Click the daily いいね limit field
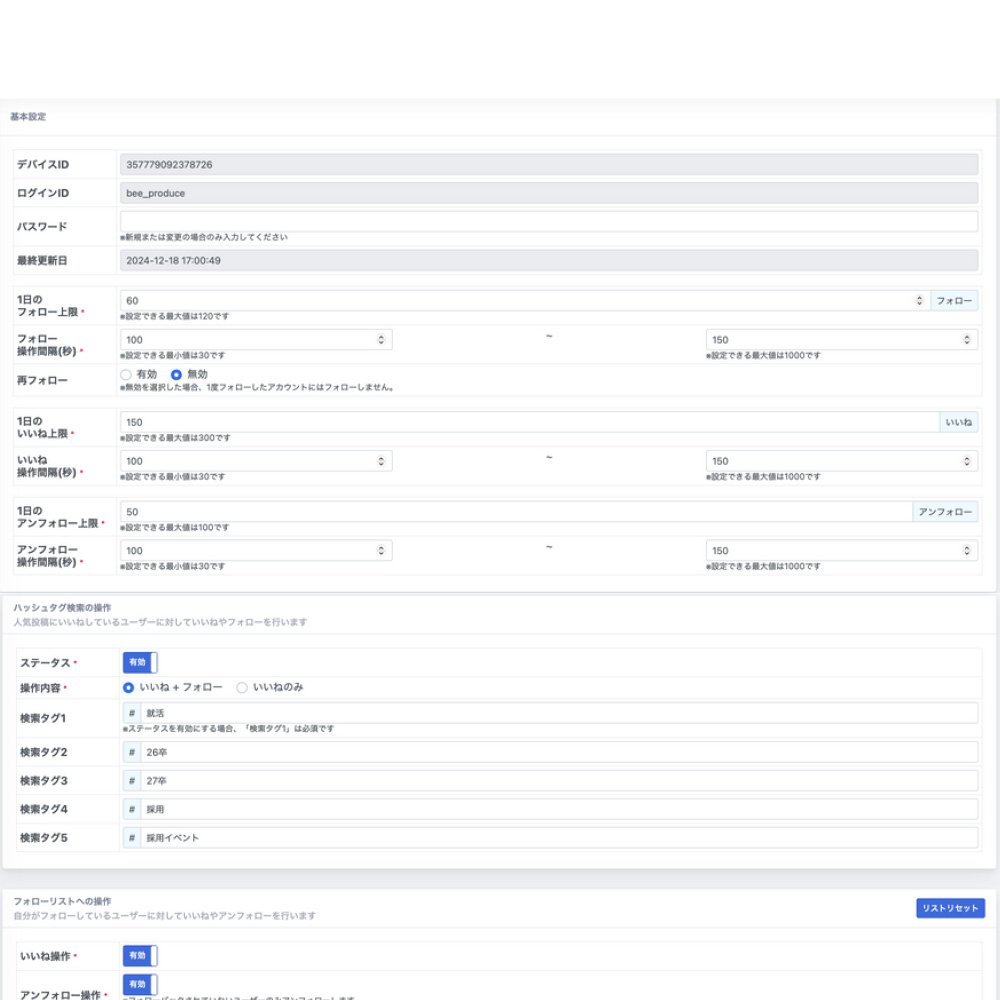The image size is (1000, 1000). point(528,422)
